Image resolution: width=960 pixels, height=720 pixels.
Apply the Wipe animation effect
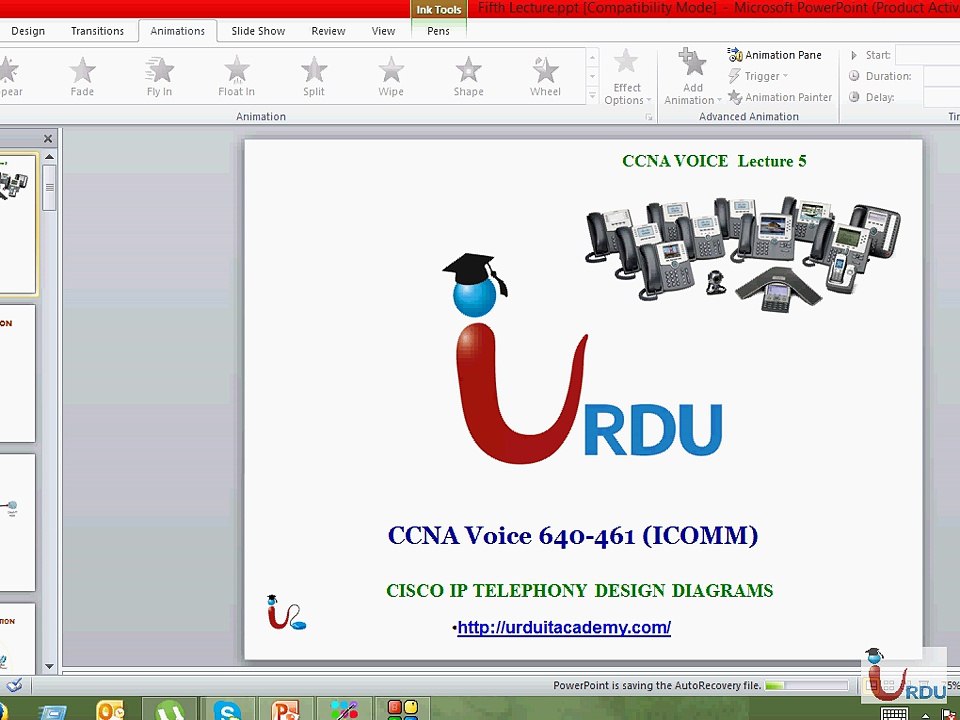point(391,77)
